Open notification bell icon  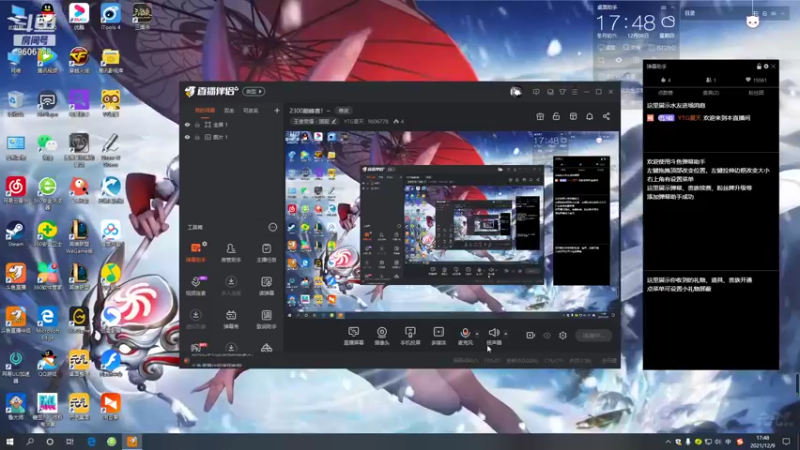pos(589,116)
